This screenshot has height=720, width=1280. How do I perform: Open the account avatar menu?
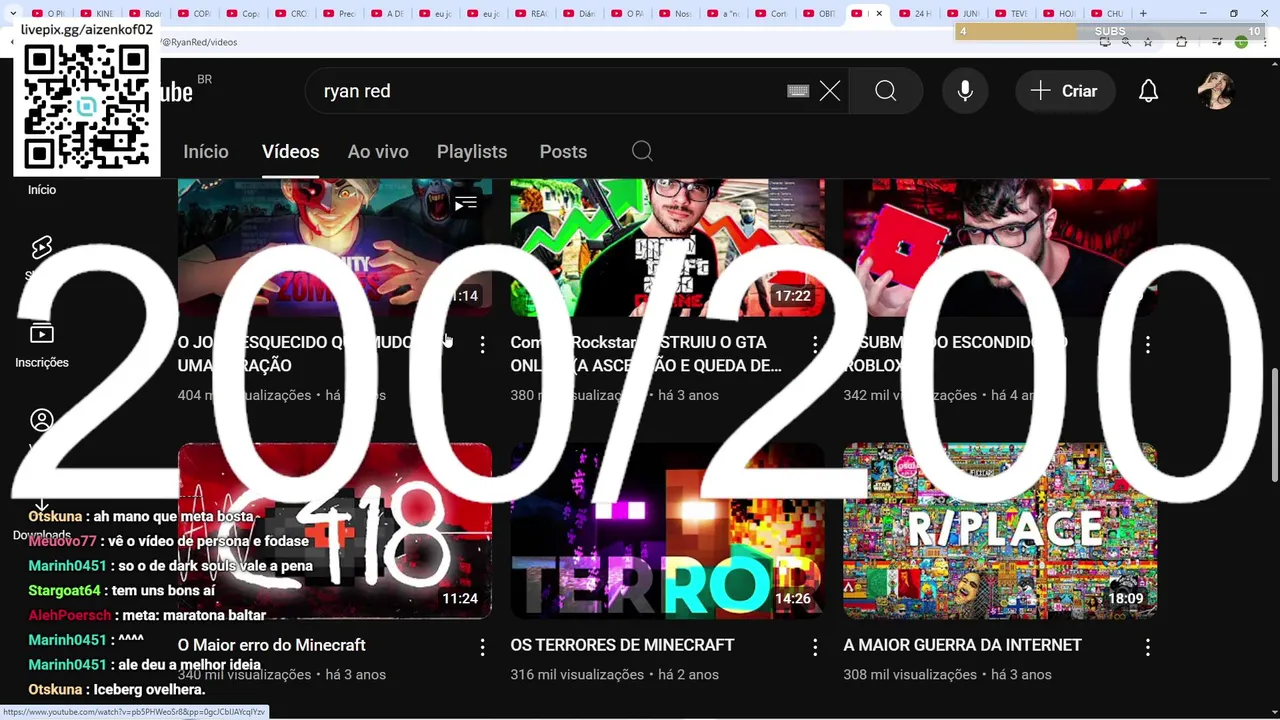click(x=1216, y=91)
